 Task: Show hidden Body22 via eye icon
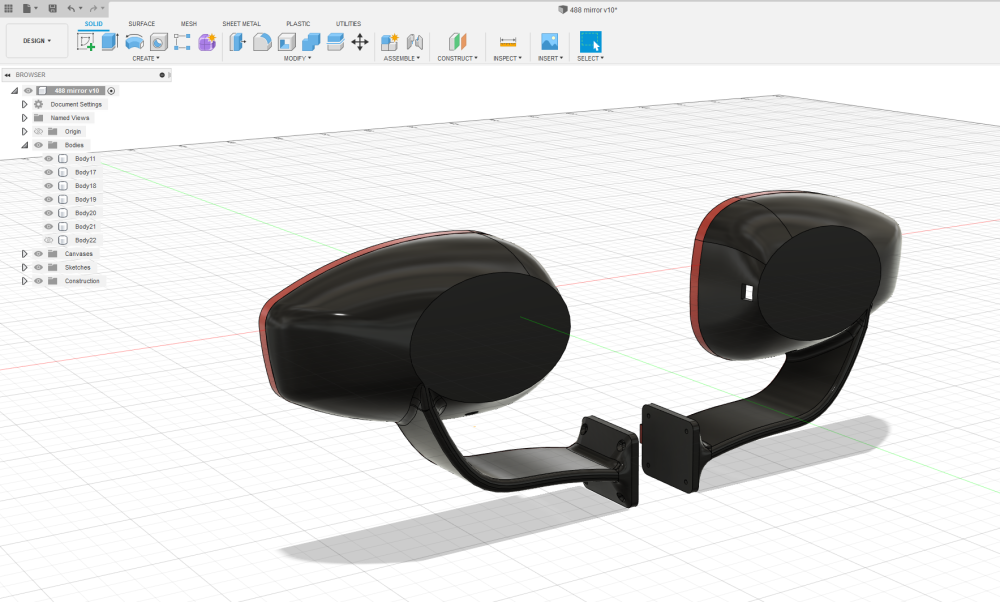pyautogui.click(x=48, y=240)
